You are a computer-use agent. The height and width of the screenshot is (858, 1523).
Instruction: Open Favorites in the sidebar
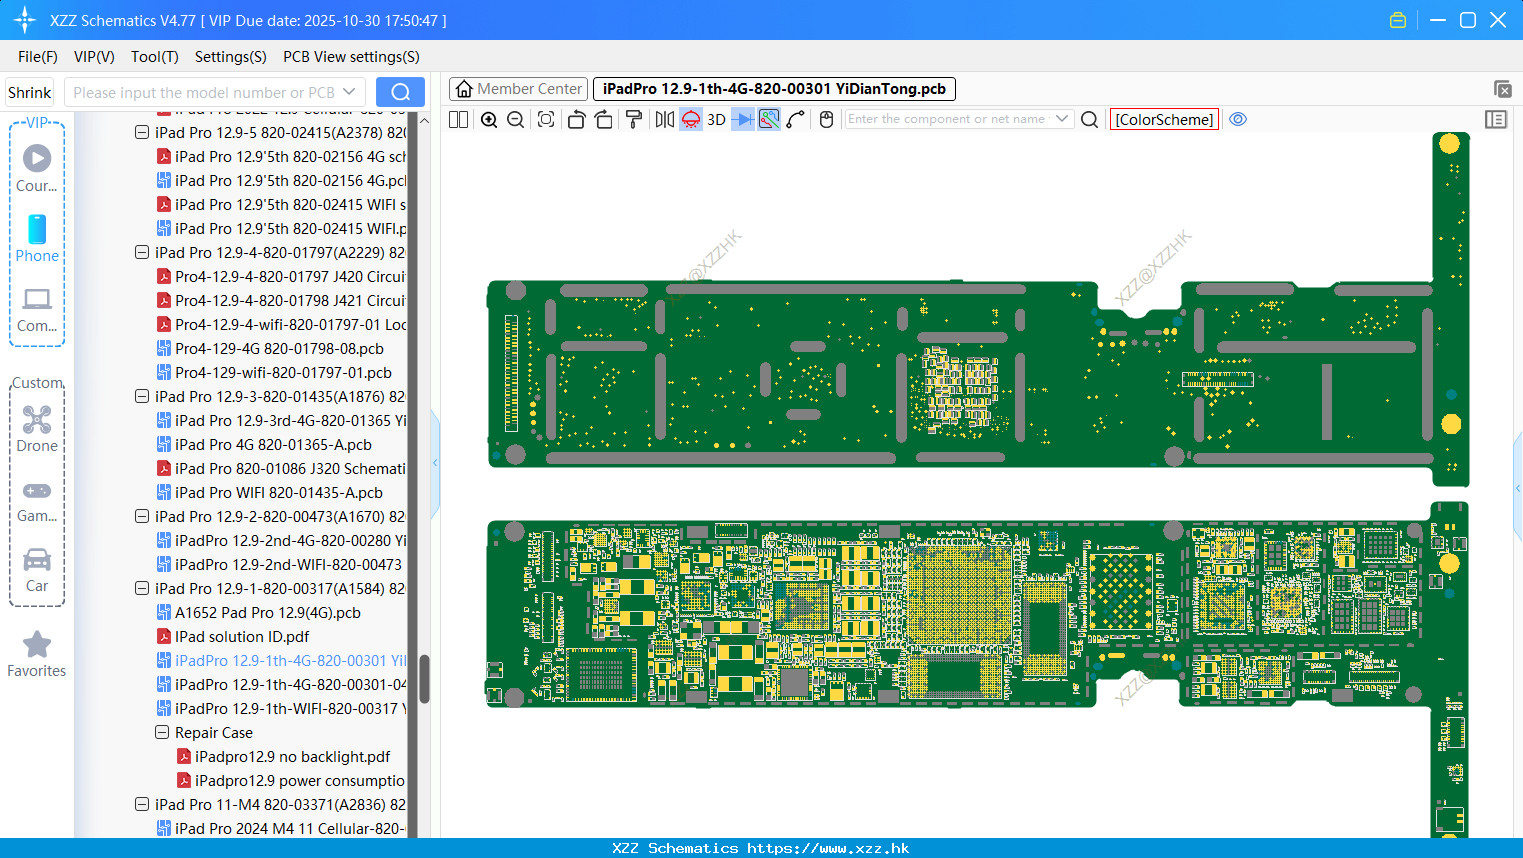click(x=37, y=655)
